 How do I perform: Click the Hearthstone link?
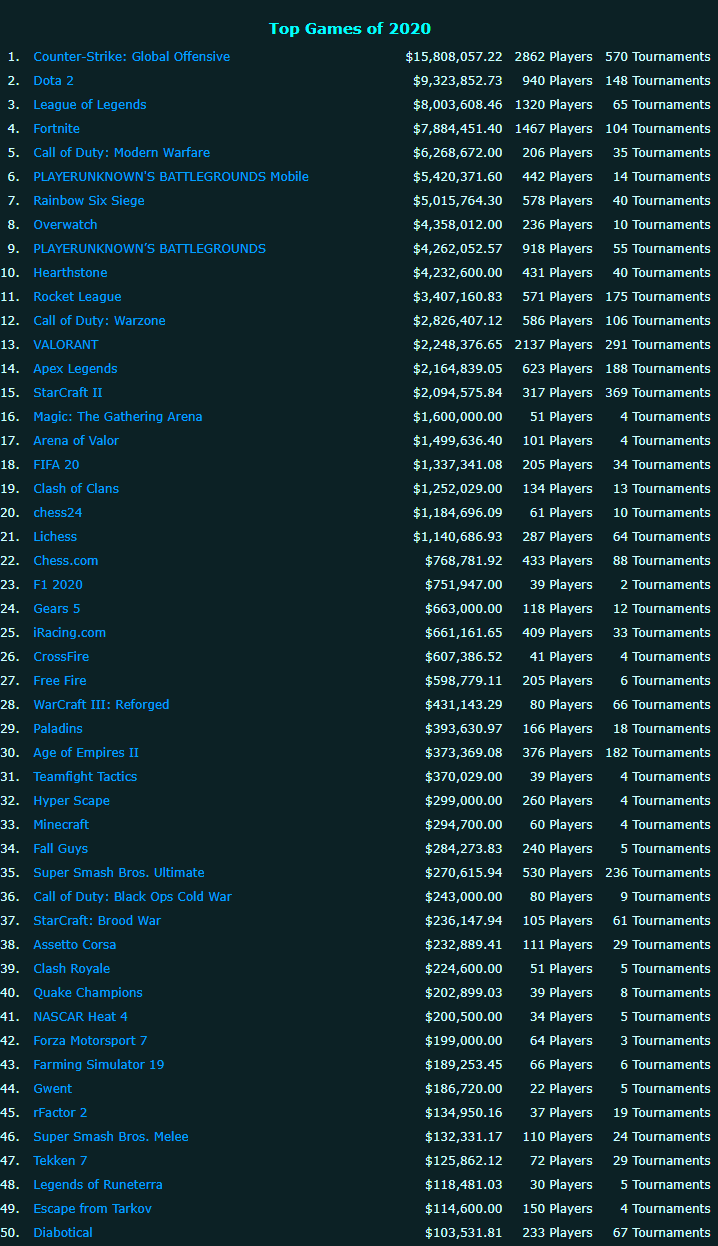click(x=70, y=273)
